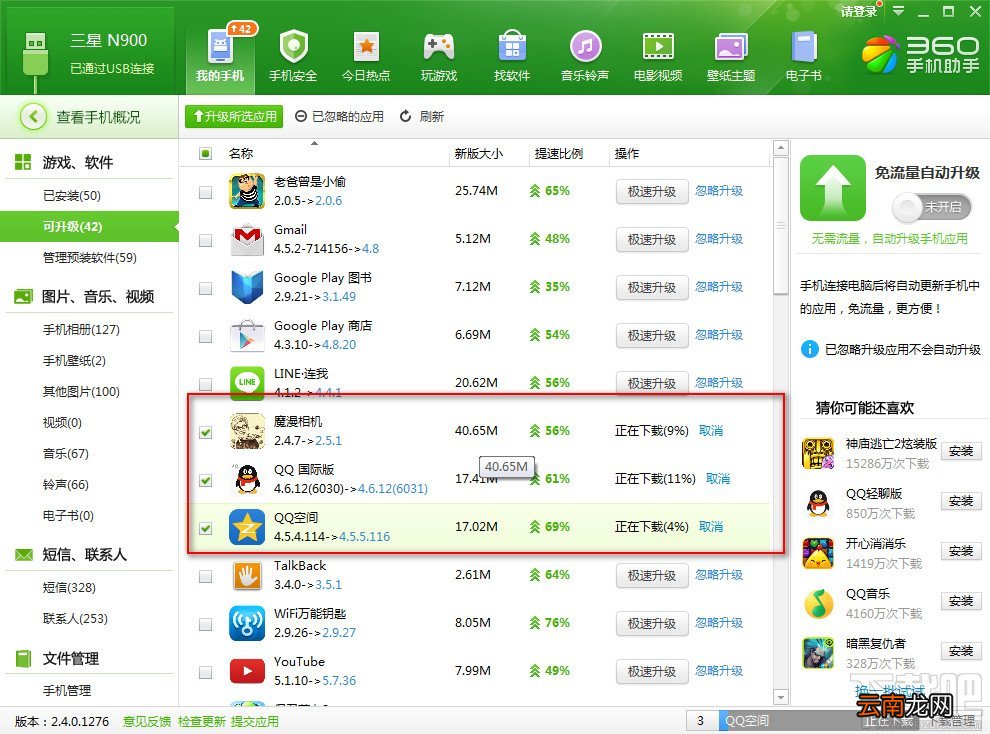Select 已安装(50) in the sidebar
The image size is (990, 734).
72,196
